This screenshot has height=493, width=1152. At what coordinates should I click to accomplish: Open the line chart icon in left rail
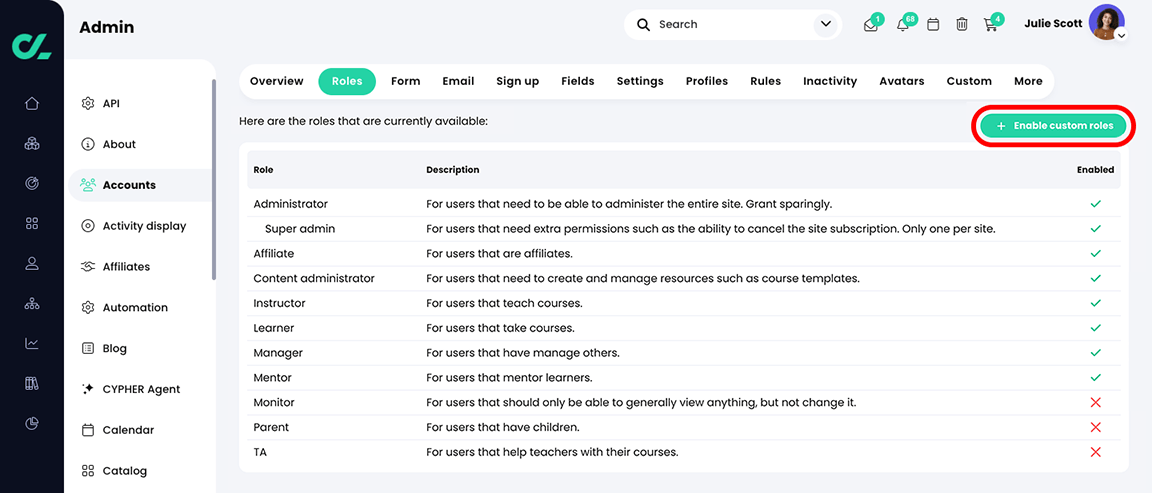pyautogui.click(x=32, y=343)
